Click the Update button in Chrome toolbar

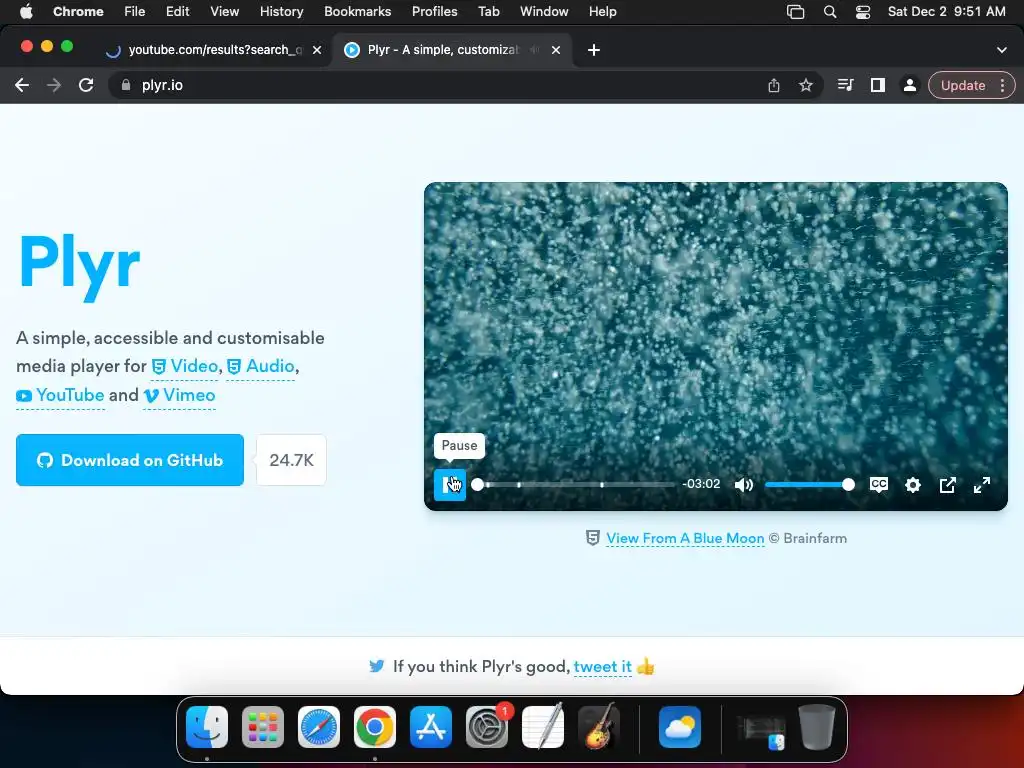(x=963, y=86)
